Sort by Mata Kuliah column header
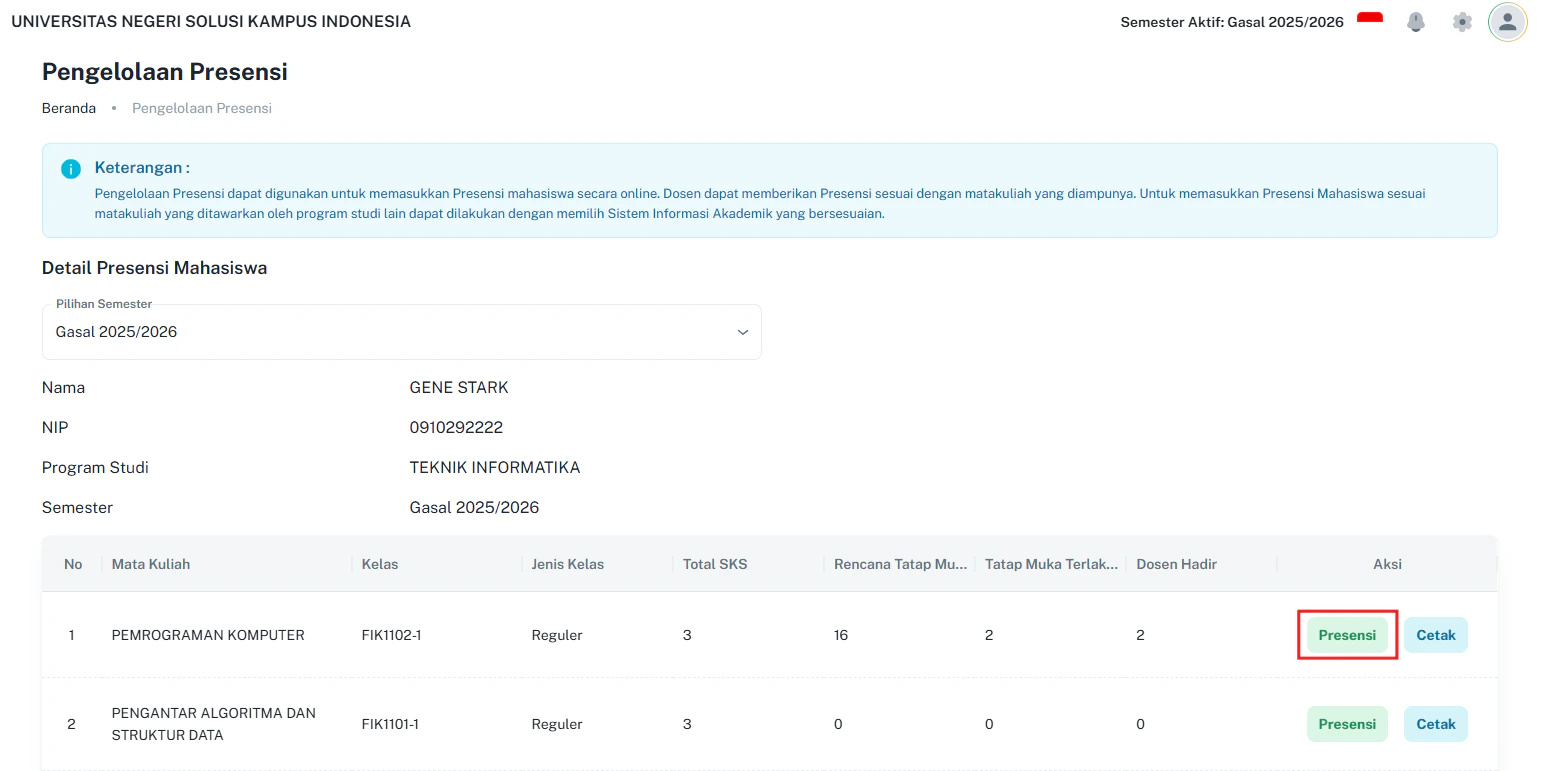This screenshot has height=771, width=1548. (x=151, y=564)
